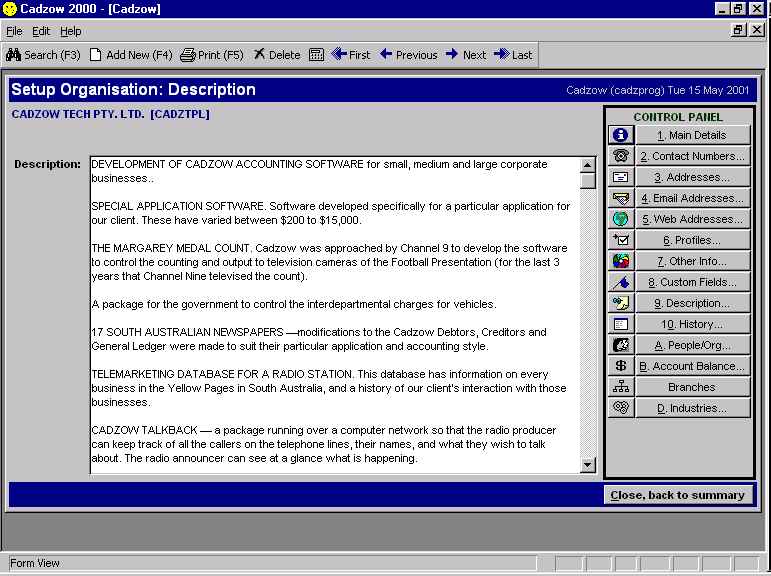Go to the Previous record
Image resolution: width=771 pixels, height=576 pixels.
click(x=409, y=55)
